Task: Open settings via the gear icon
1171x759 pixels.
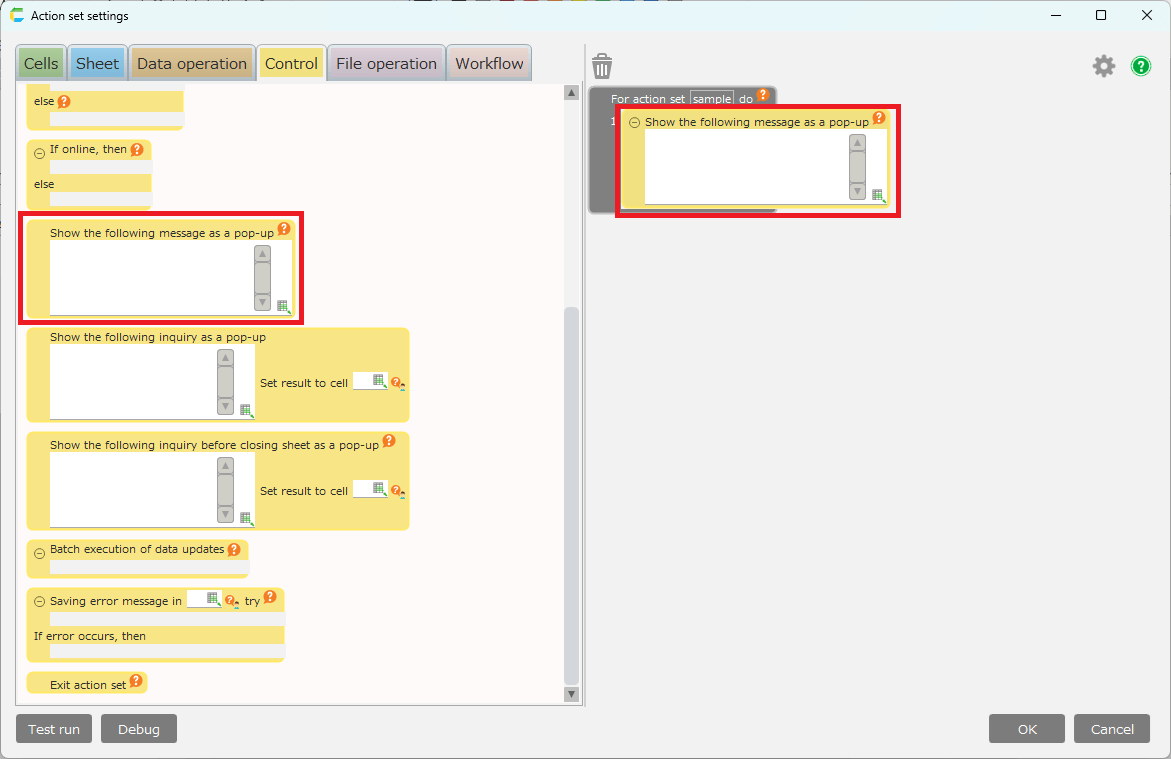Action: 1103,66
